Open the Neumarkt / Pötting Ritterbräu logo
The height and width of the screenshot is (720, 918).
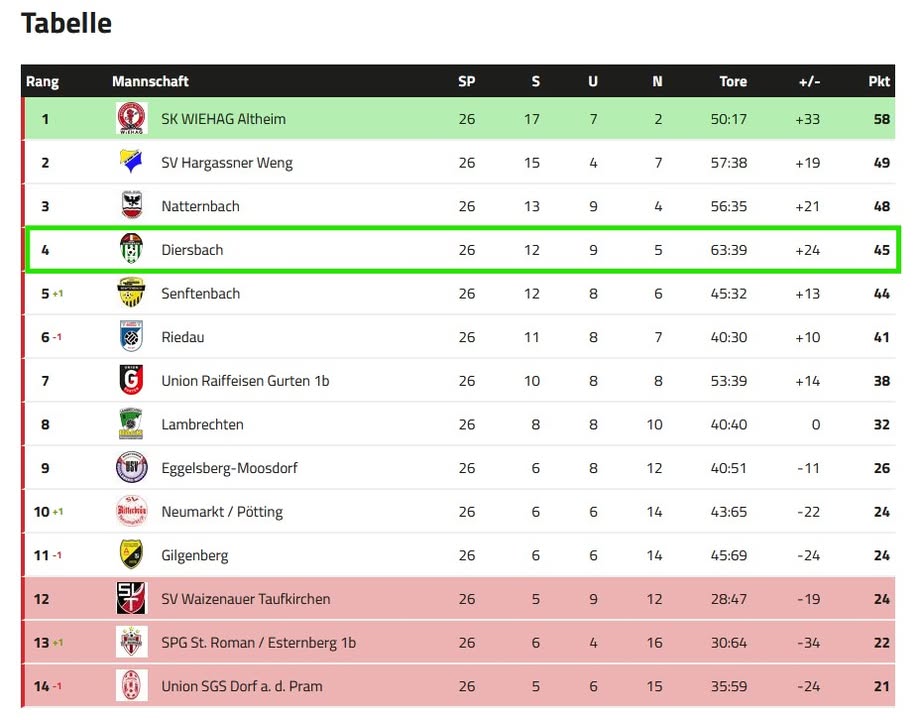132,511
